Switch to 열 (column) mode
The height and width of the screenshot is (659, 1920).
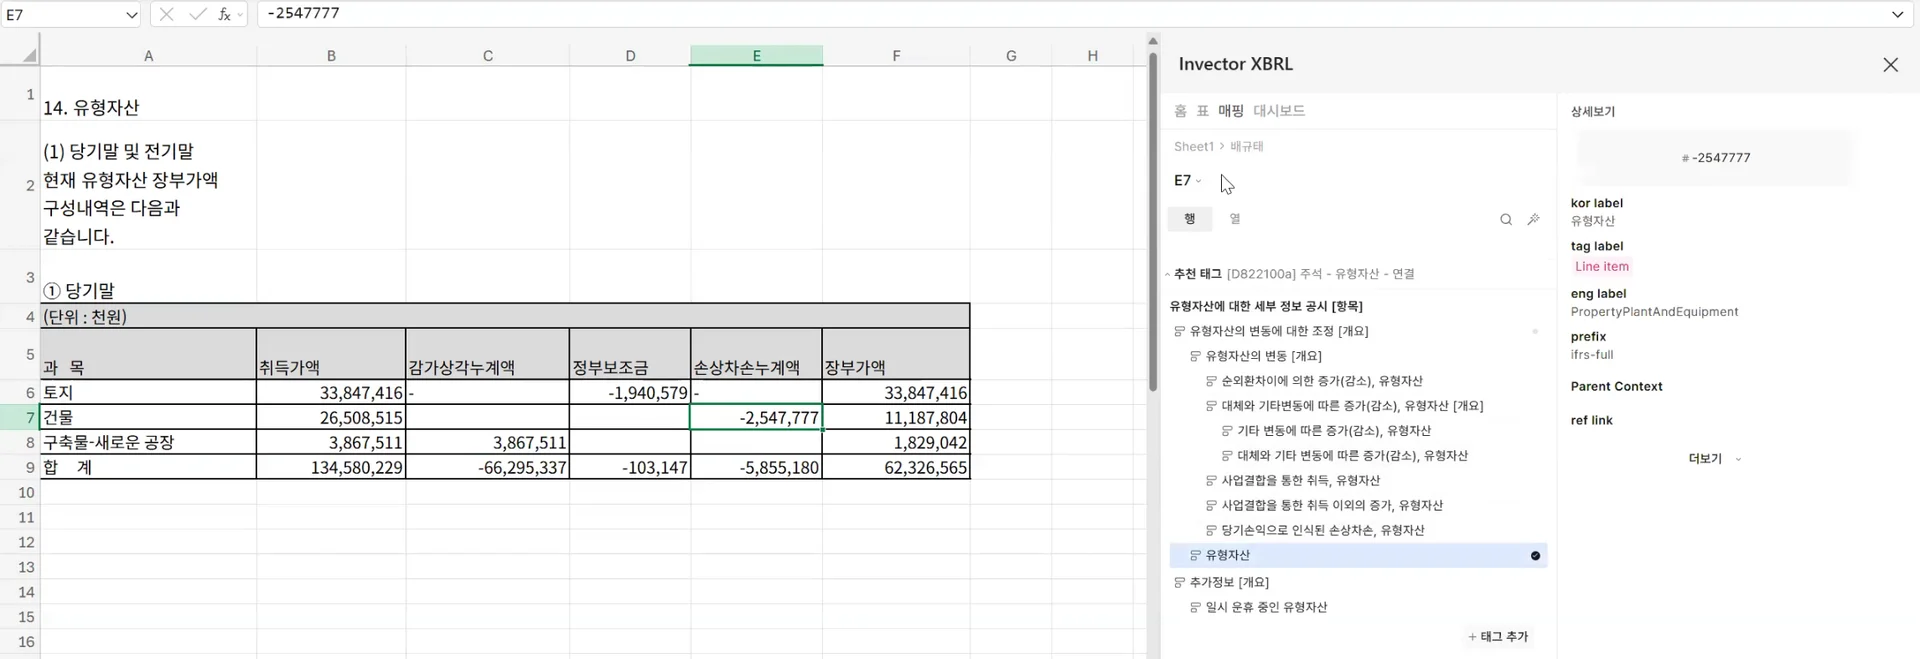click(1235, 219)
